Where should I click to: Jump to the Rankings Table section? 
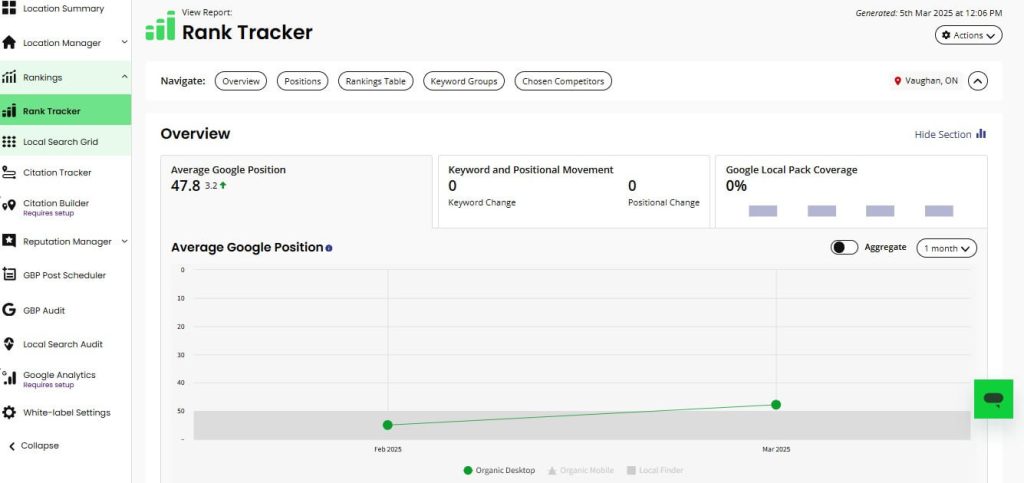(x=376, y=81)
